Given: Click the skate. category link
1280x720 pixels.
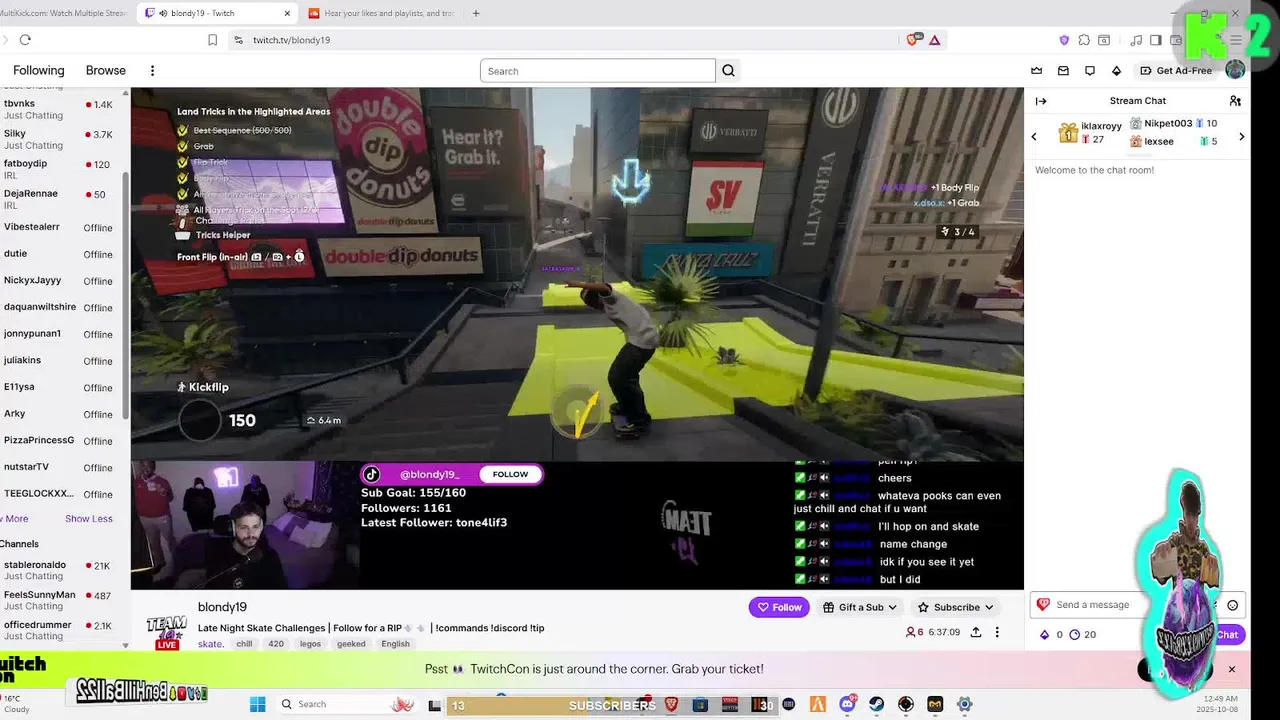Looking at the screenshot, I should pyautogui.click(x=210, y=644).
